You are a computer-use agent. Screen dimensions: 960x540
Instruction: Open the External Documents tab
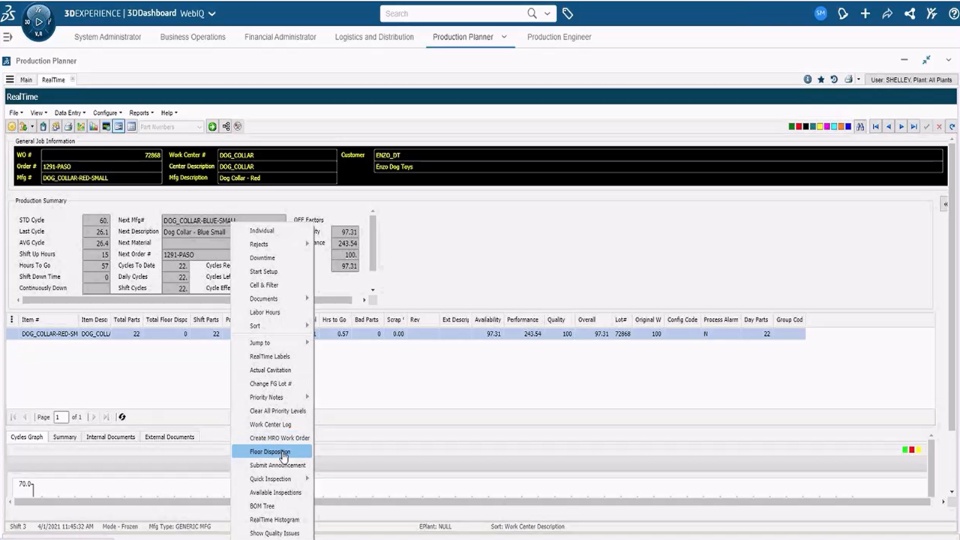coord(170,437)
